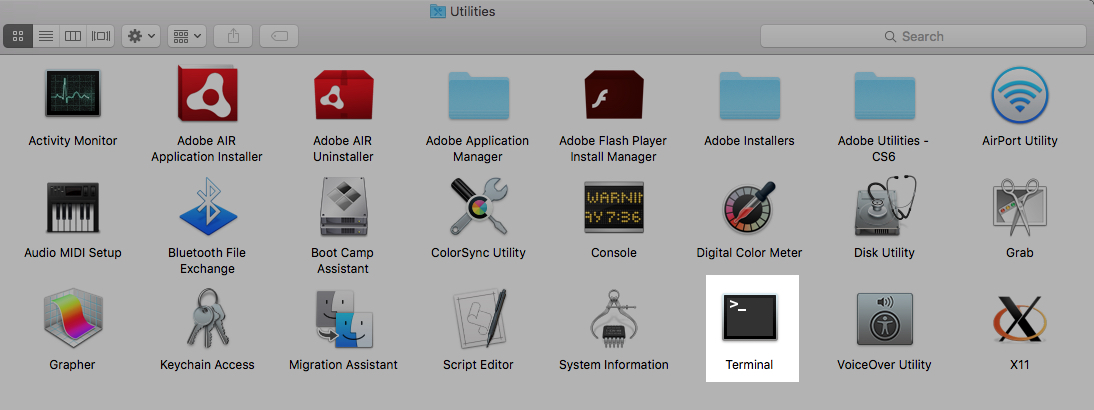Switch to icon view mode

pos(18,36)
